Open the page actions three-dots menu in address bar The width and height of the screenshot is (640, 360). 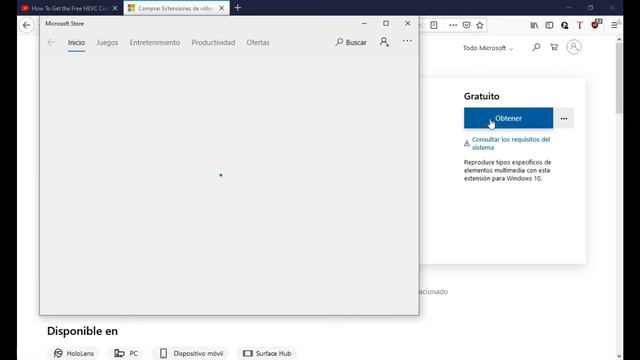(x=453, y=25)
